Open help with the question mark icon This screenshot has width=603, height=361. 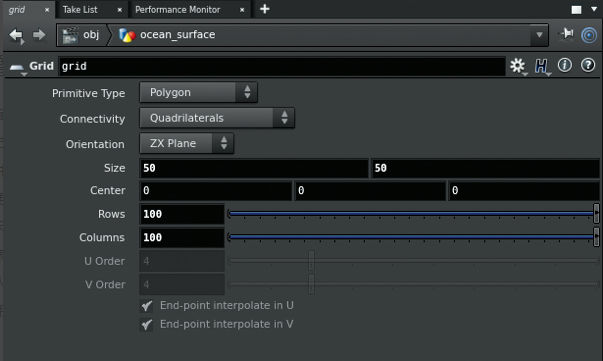click(588, 65)
